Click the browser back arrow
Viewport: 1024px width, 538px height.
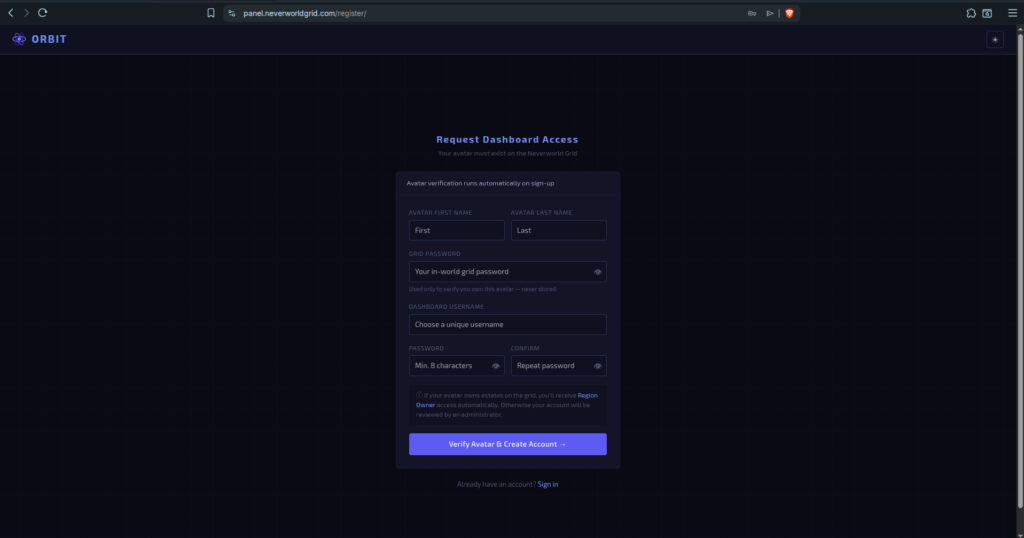[x=11, y=13]
